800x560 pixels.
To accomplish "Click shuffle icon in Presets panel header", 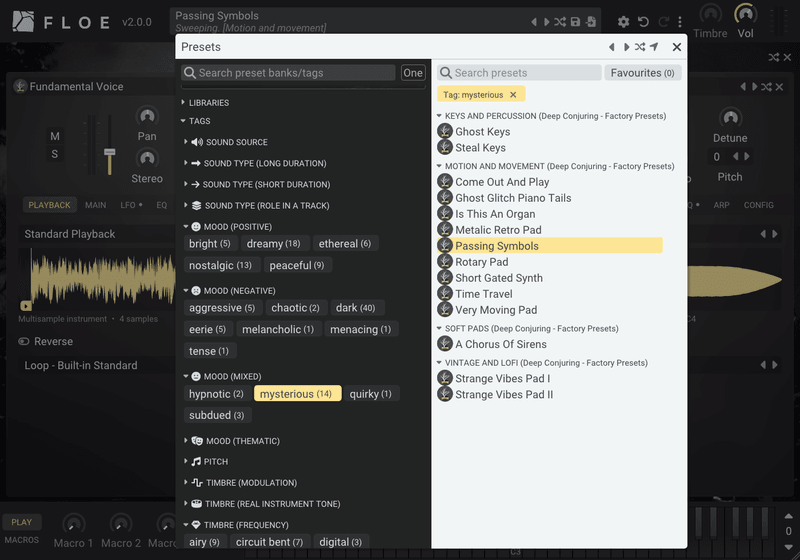I will point(640,47).
